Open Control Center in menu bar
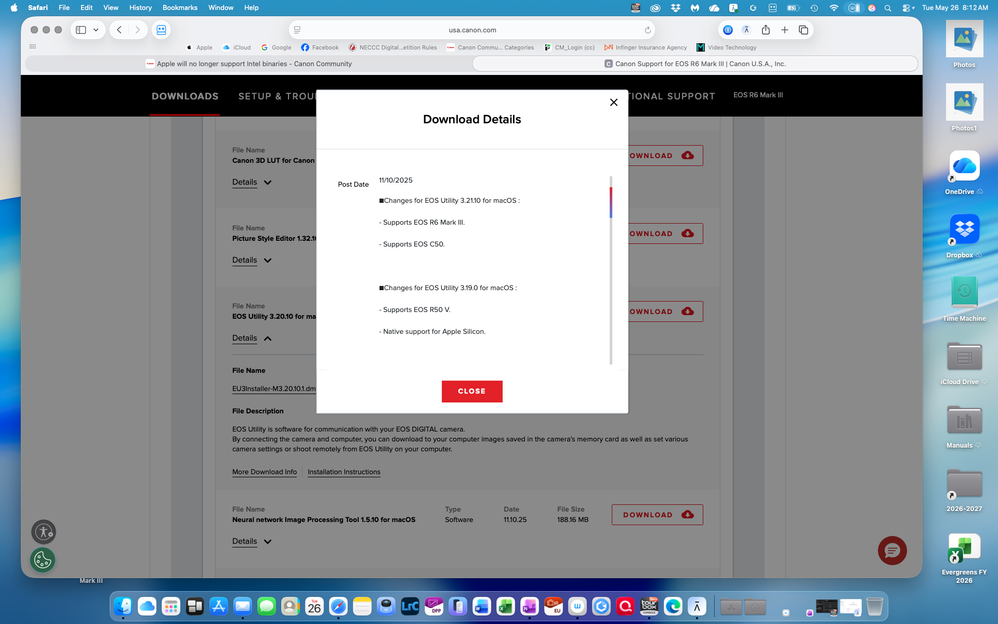Screen dimensions: 998x624 [906, 8]
